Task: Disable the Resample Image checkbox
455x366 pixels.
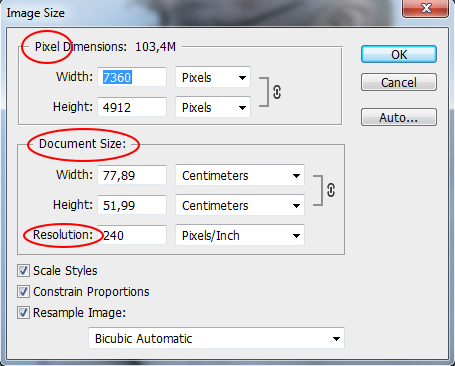Action: point(23,313)
